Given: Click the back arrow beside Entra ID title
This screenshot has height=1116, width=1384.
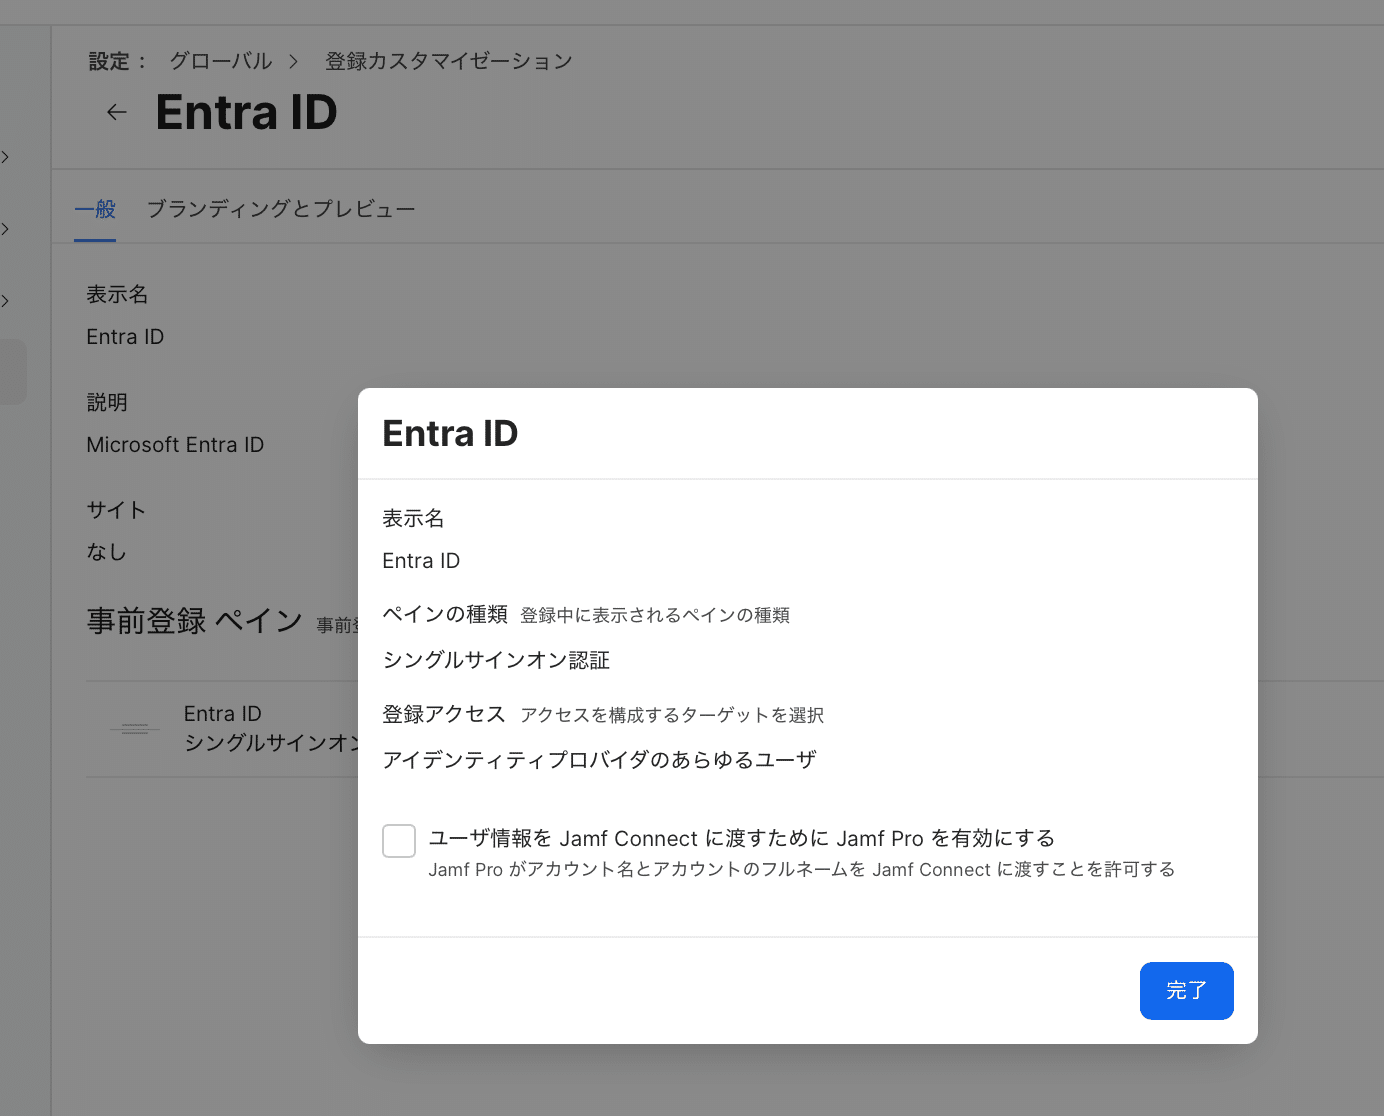Looking at the screenshot, I should click(117, 112).
